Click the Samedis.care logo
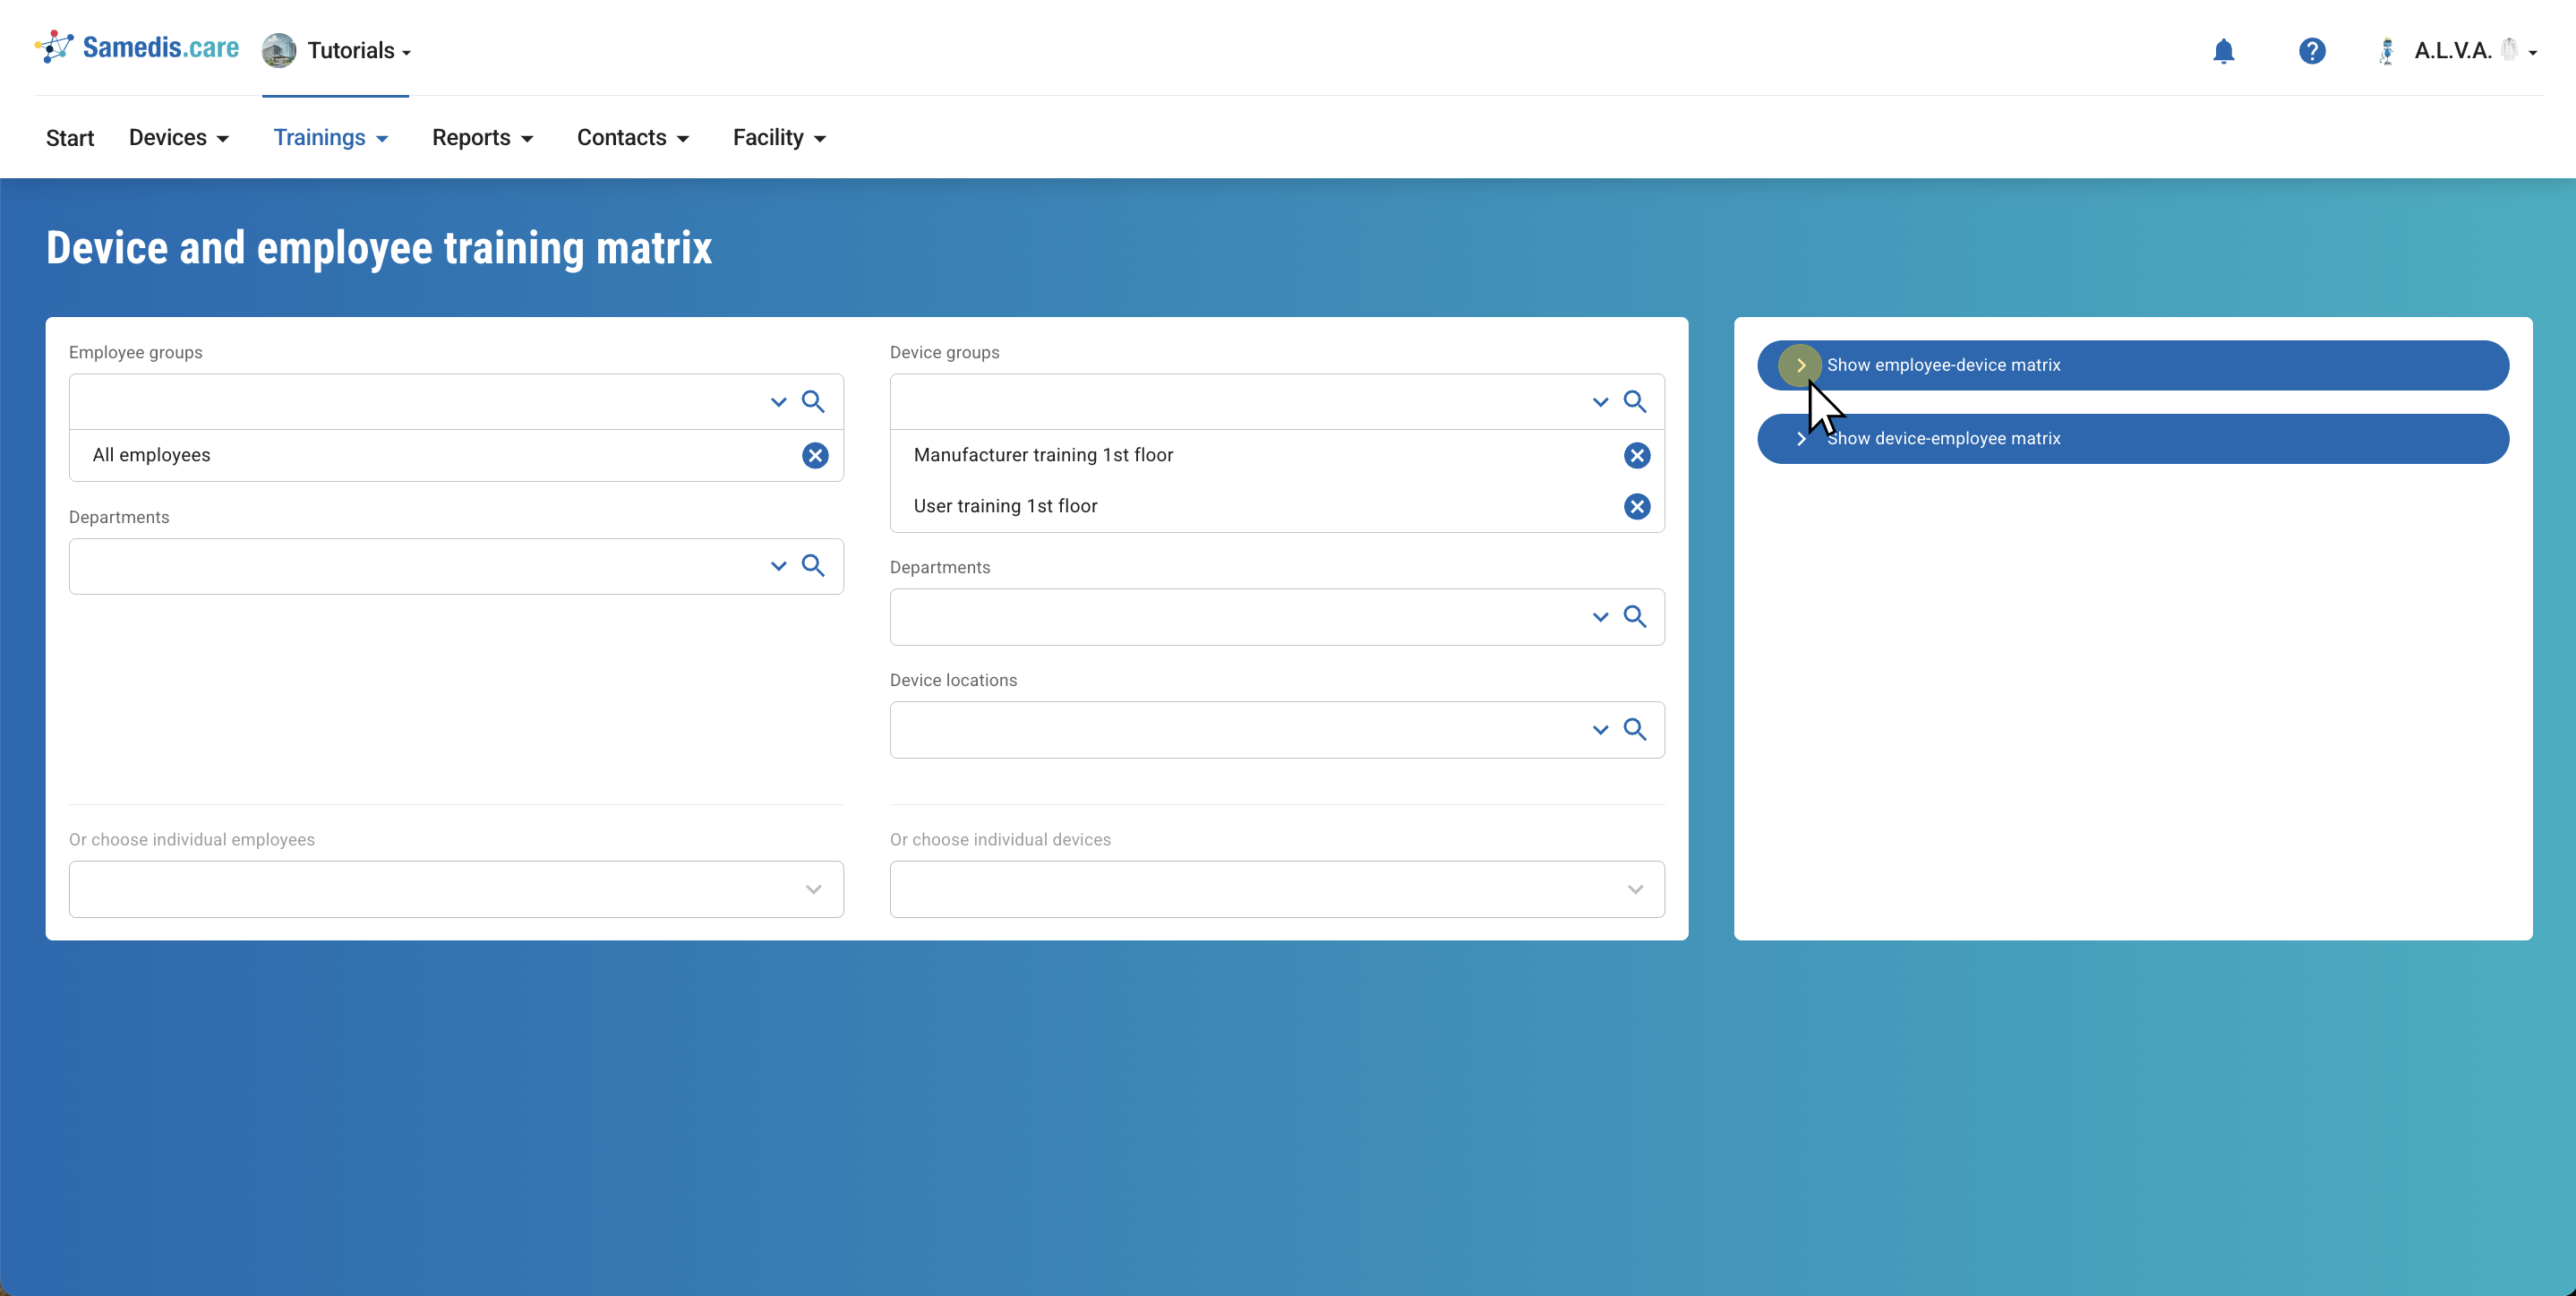 (x=138, y=48)
